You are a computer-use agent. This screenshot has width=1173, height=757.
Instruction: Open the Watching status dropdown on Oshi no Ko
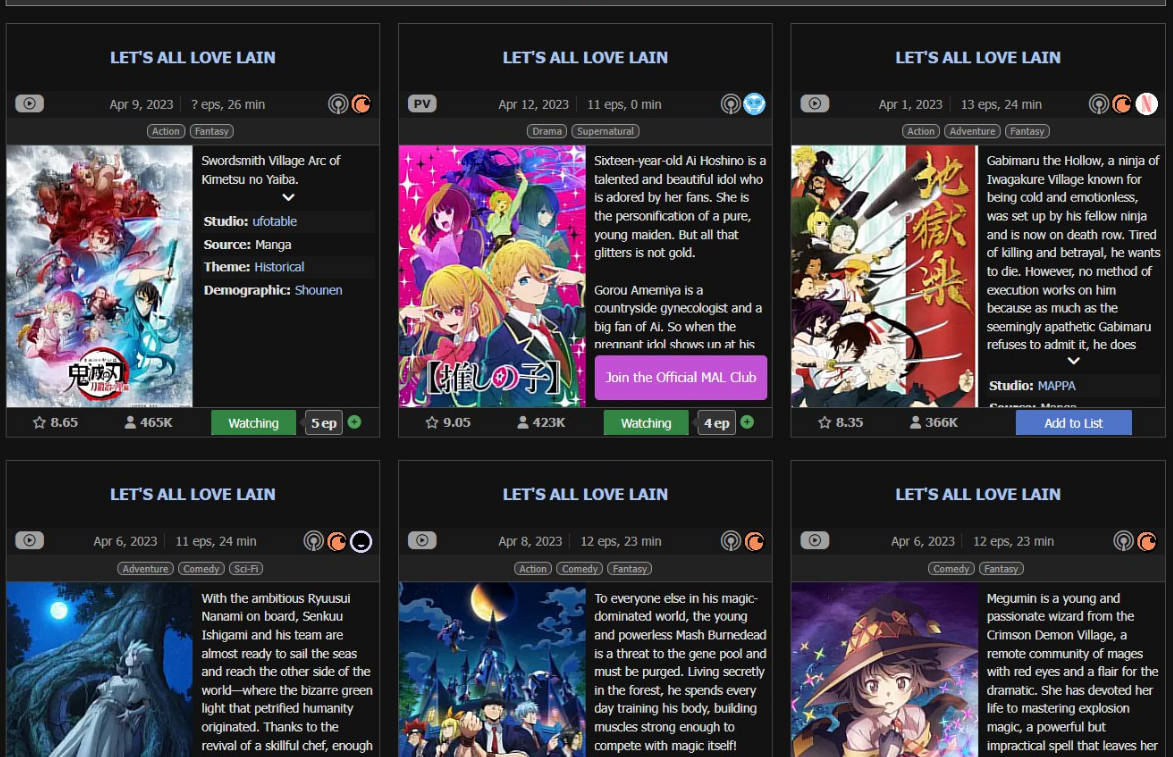point(645,422)
